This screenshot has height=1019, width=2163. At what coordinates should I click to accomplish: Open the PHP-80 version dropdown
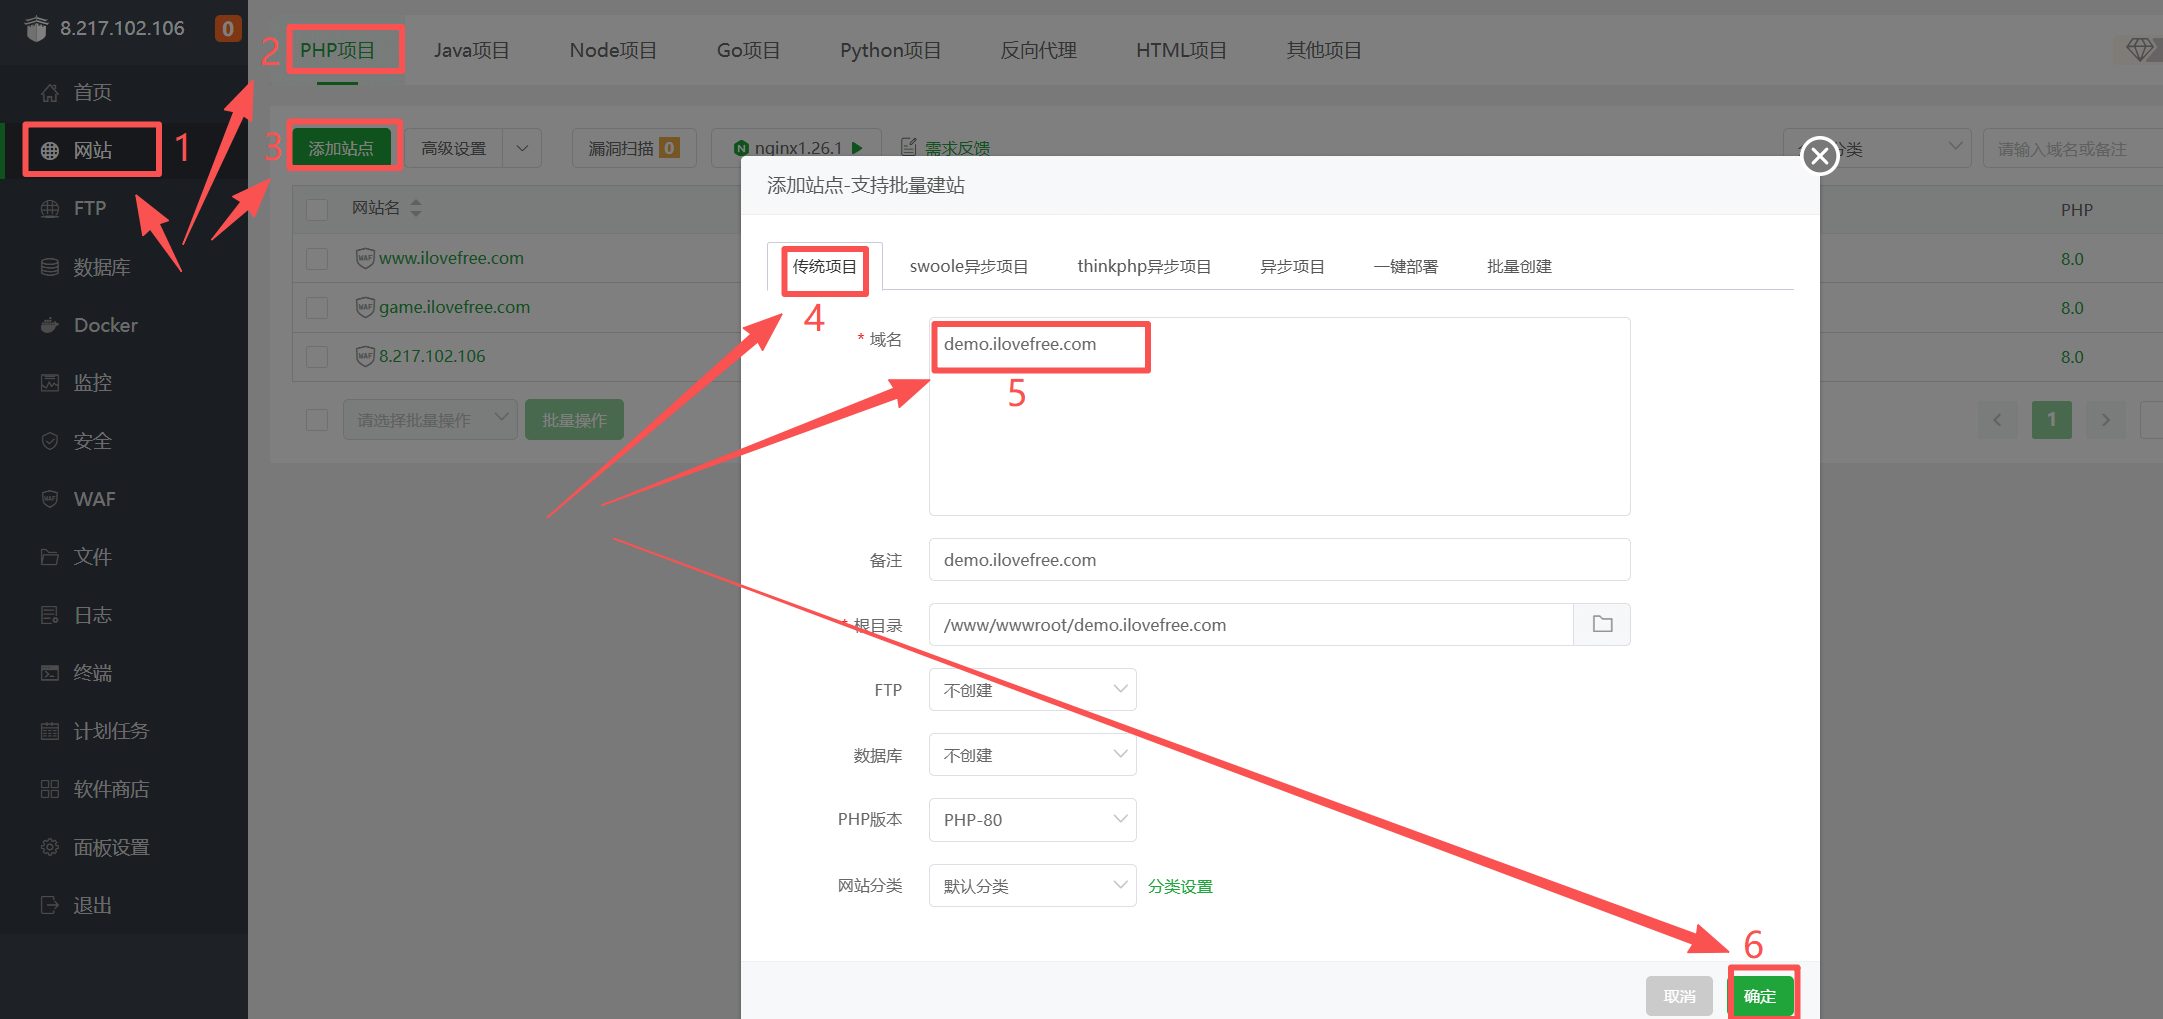point(1032,819)
